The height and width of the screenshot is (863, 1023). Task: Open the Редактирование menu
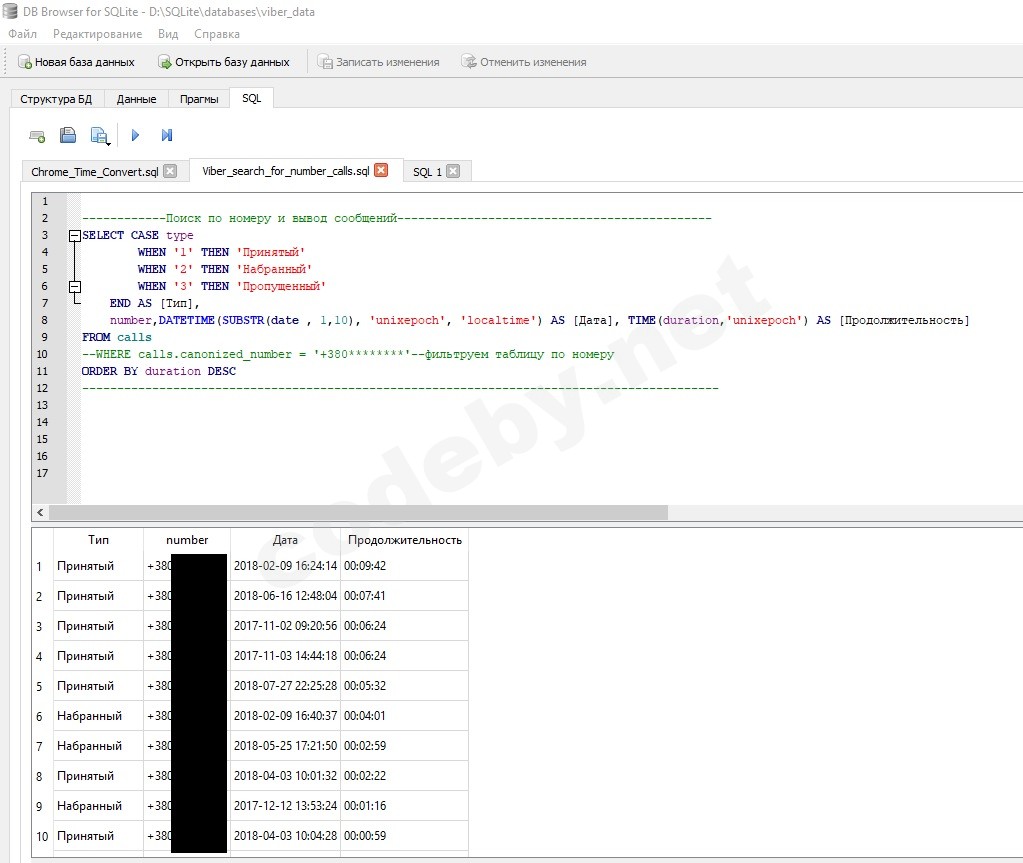click(97, 34)
